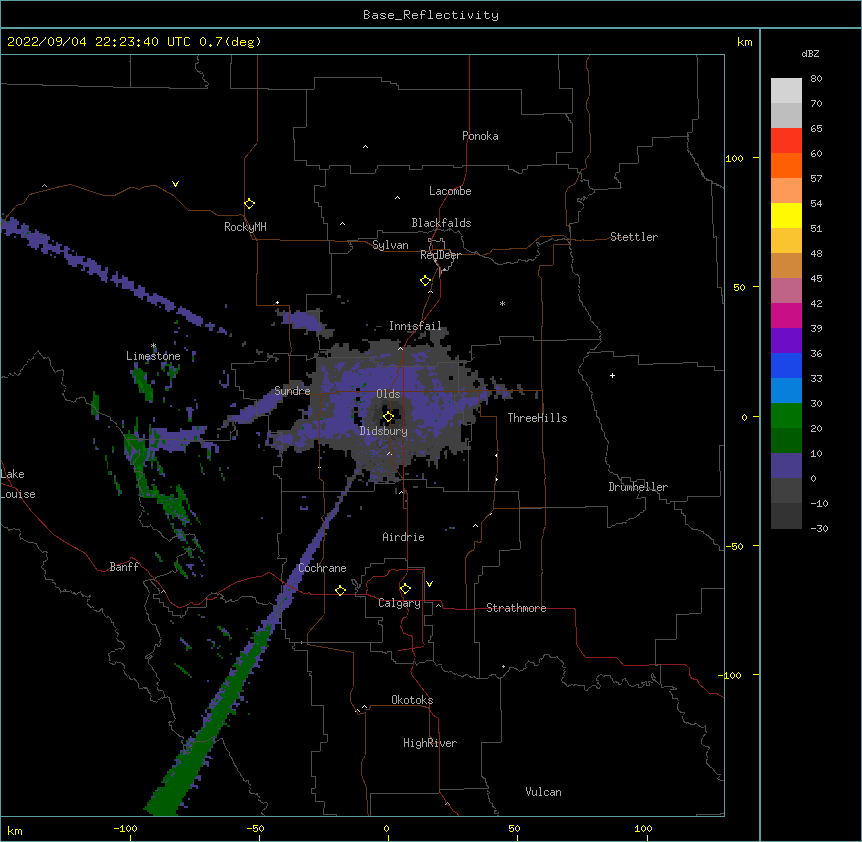Pick the slate purple 0–10 dBZ swatch
This screenshot has height=842, width=862.
point(786,466)
